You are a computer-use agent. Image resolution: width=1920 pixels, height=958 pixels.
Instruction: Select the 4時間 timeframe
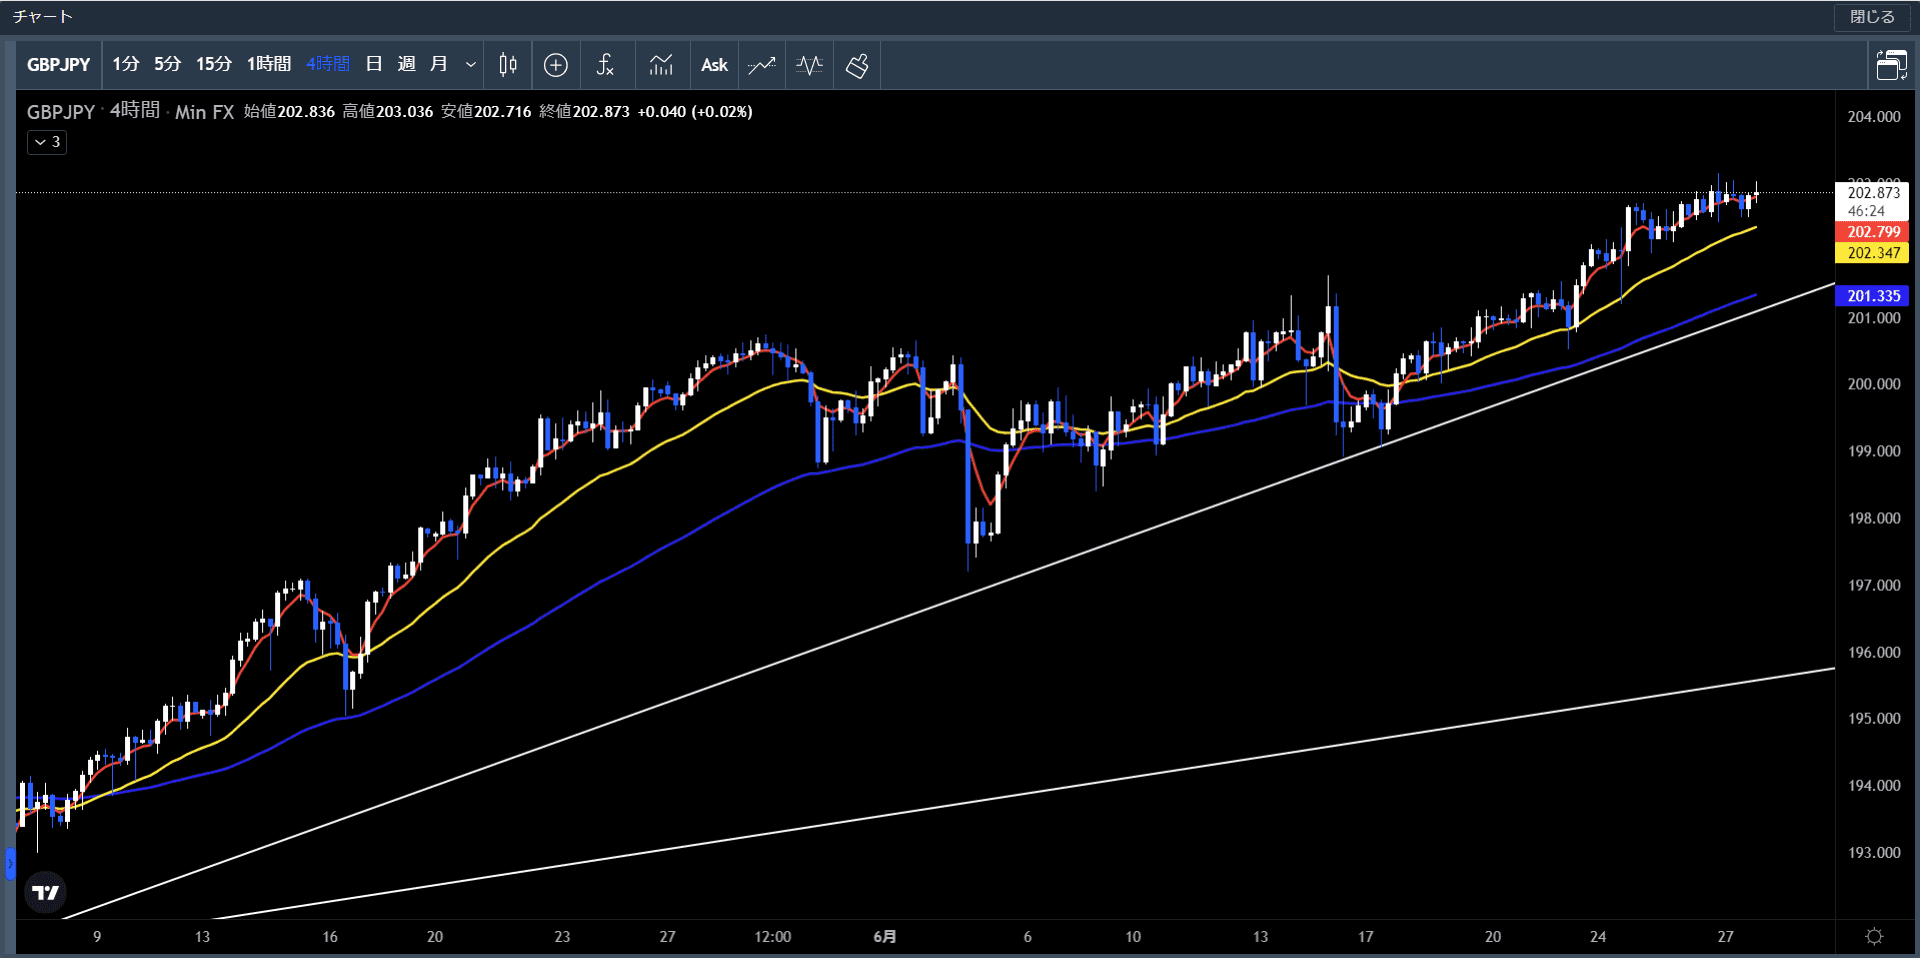tap(328, 64)
